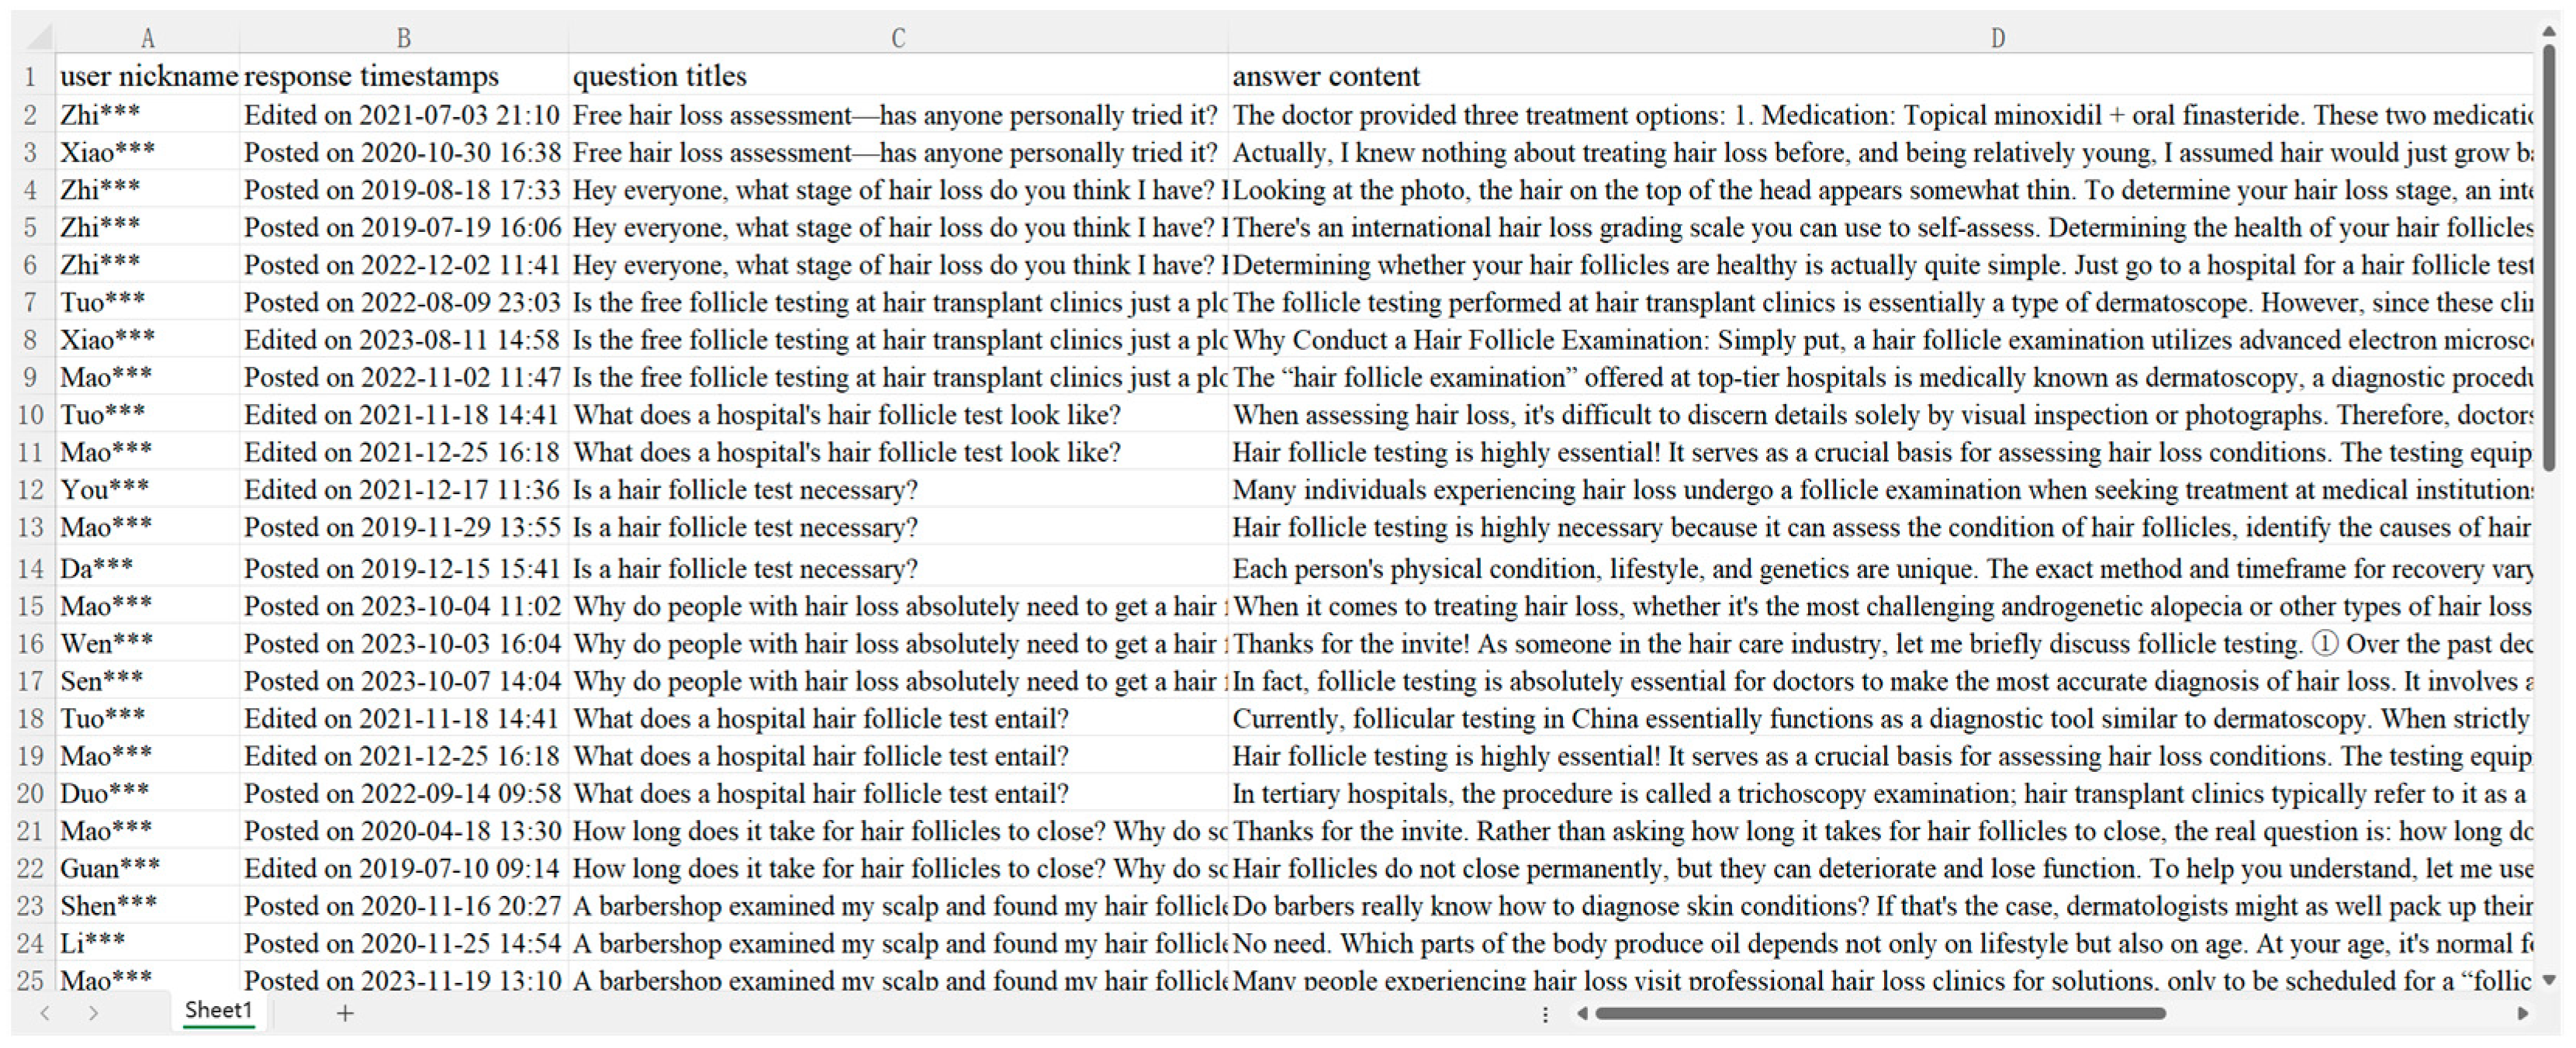The width and height of the screenshot is (2576, 1048).
Task: Click horizontal scrollbar left arrow
Action: (x=1582, y=1013)
